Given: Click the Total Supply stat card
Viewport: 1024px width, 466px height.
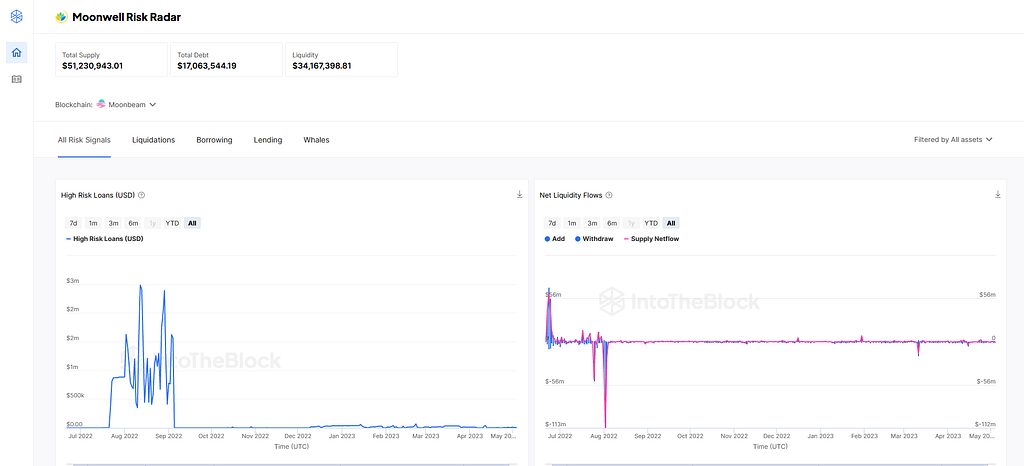Looking at the screenshot, I should (110, 59).
